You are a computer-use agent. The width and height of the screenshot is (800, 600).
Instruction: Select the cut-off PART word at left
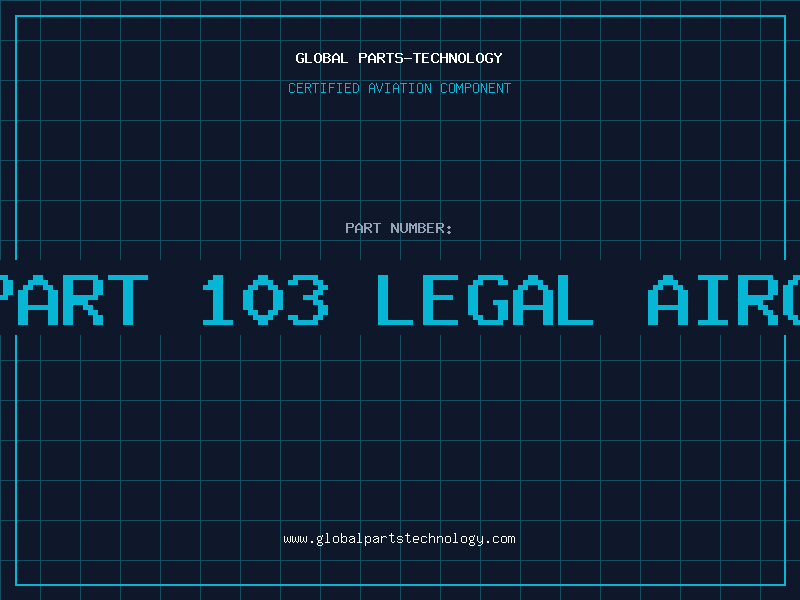[74, 299]
